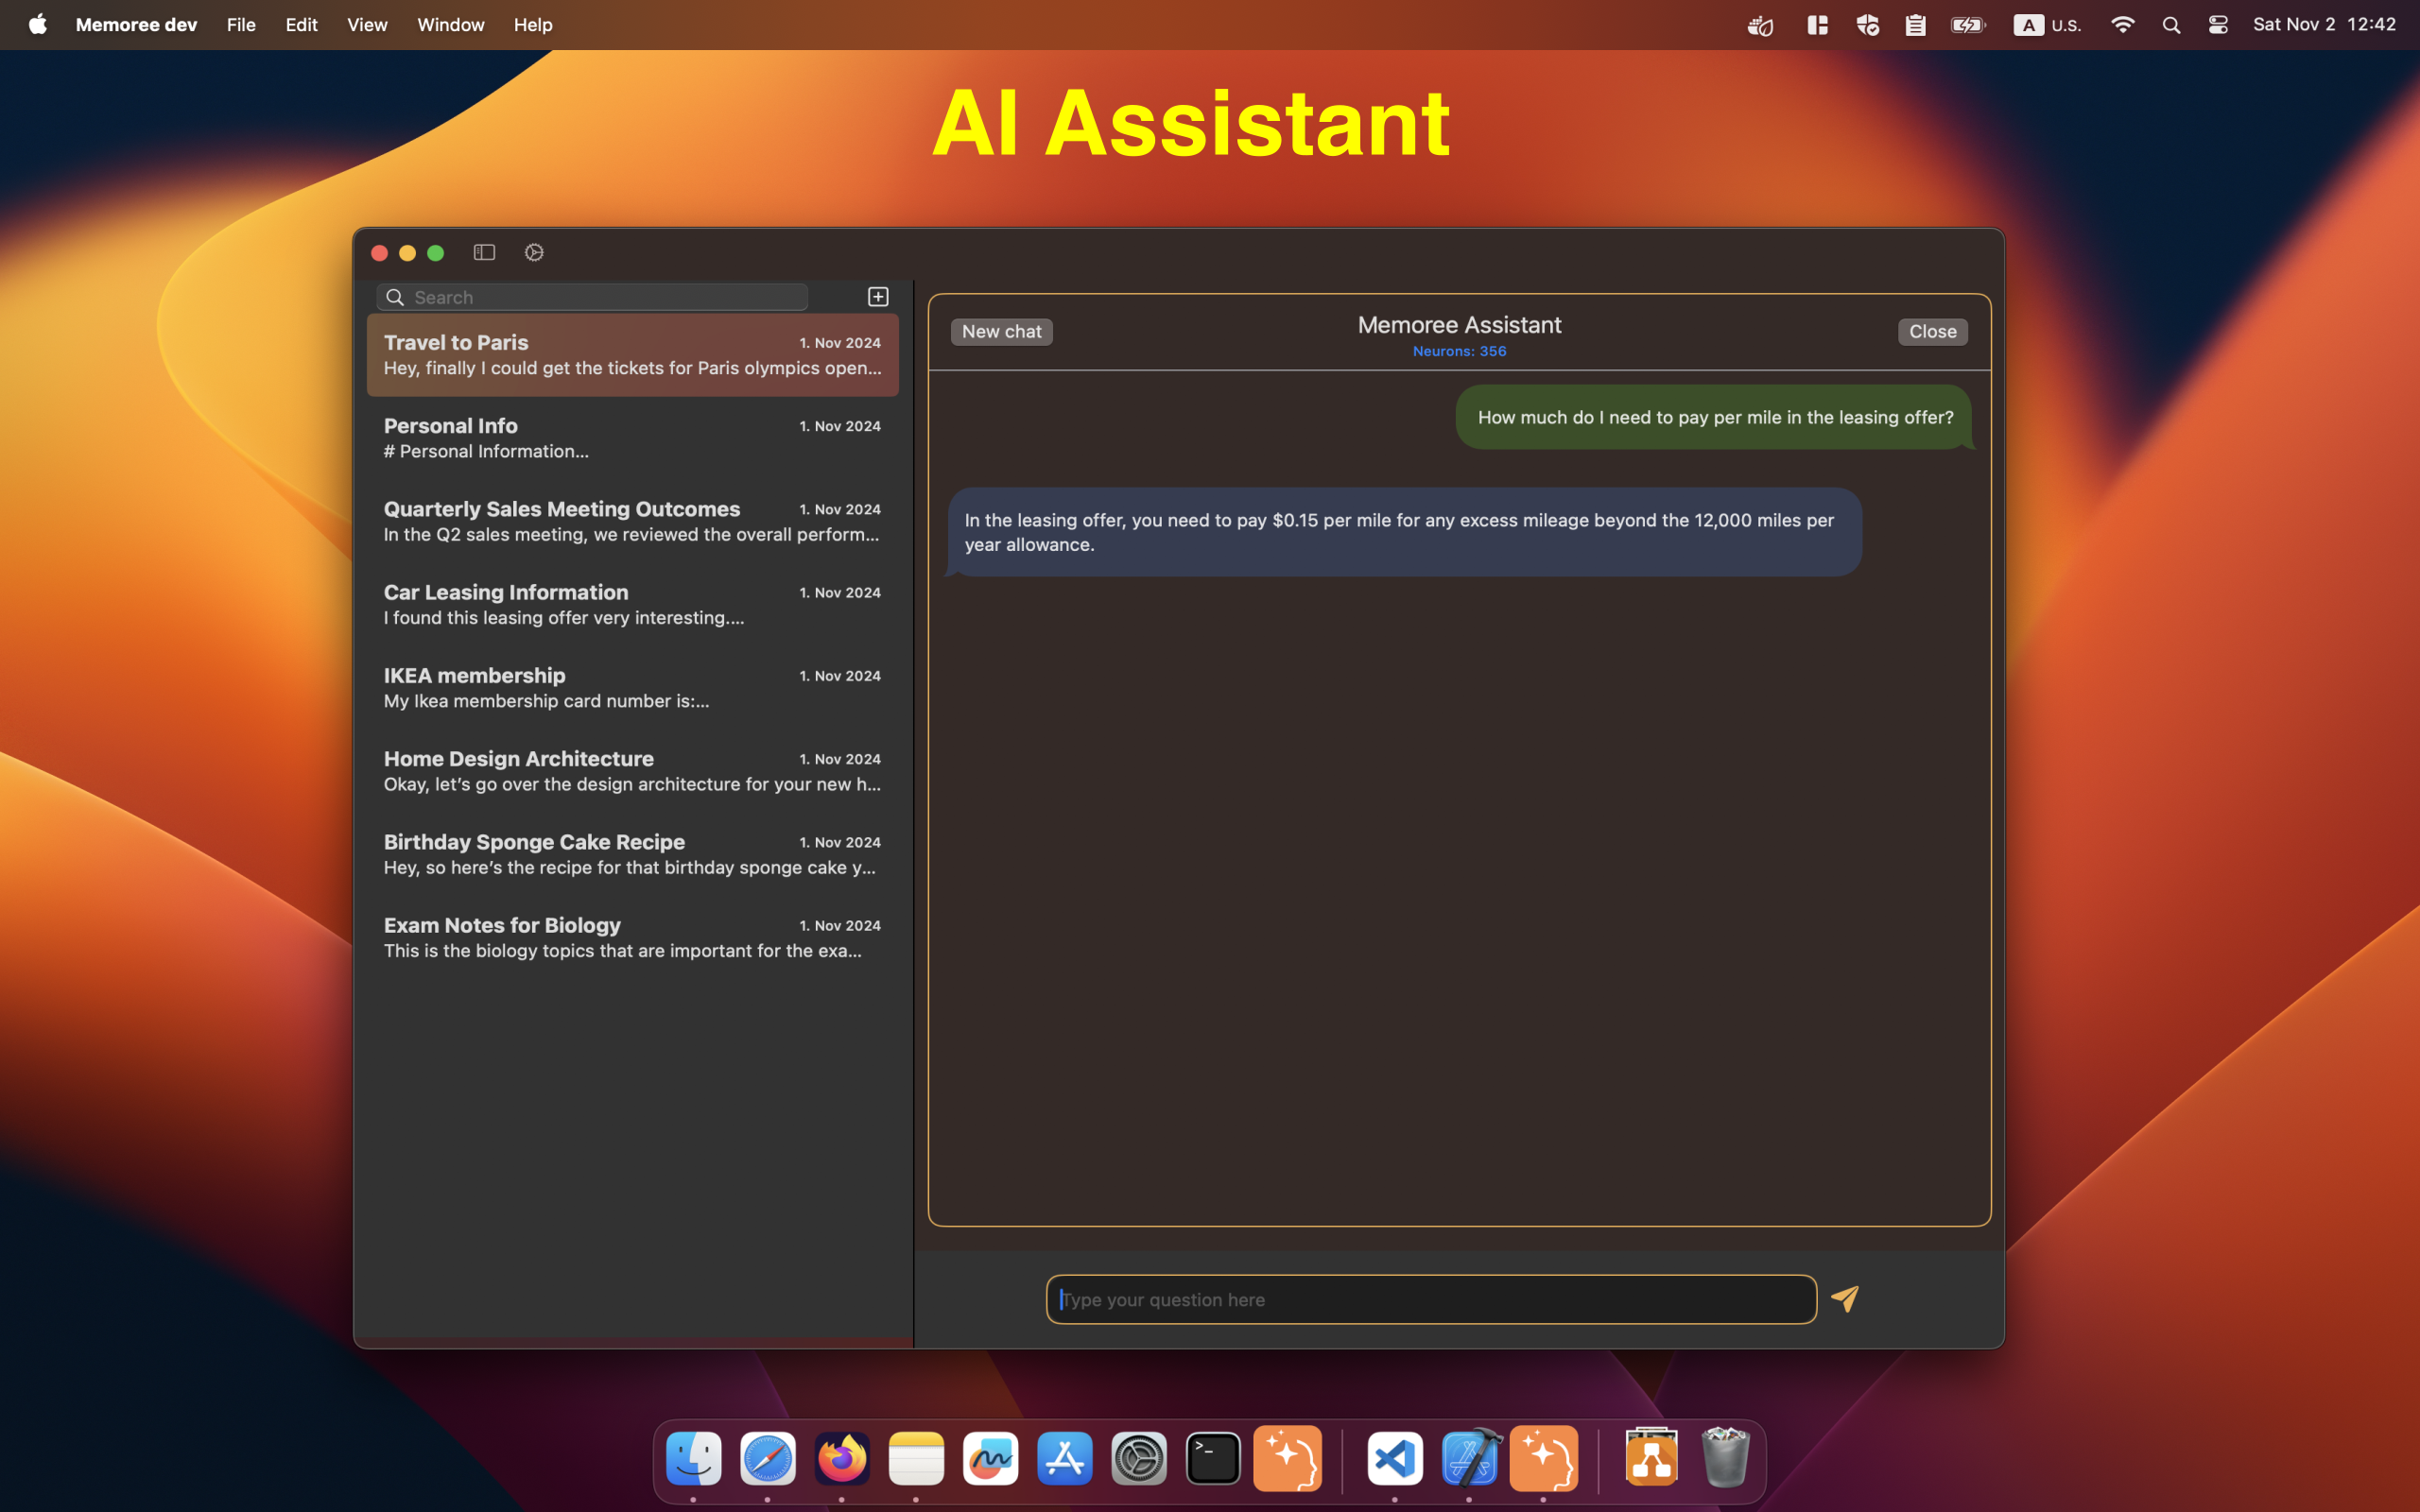Viewport: 2420px width, 1512px height.
Task: Click the AI assistant icon in toolbar
Action: (x=534, y=252)
